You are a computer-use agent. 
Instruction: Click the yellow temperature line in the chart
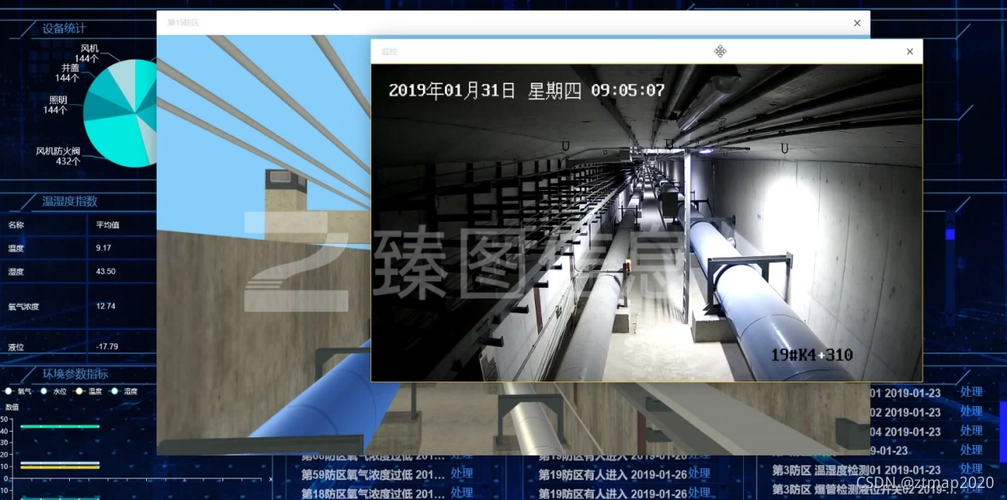click(x=60, y=467)
